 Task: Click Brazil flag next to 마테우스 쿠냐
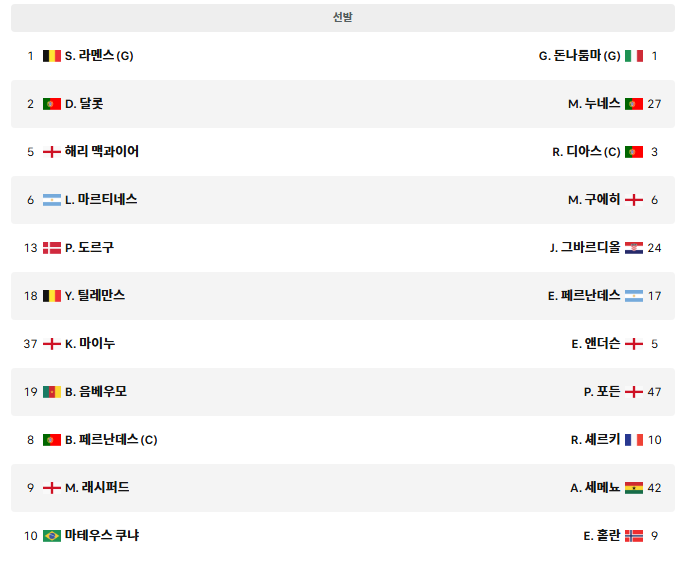click(52, 536)
